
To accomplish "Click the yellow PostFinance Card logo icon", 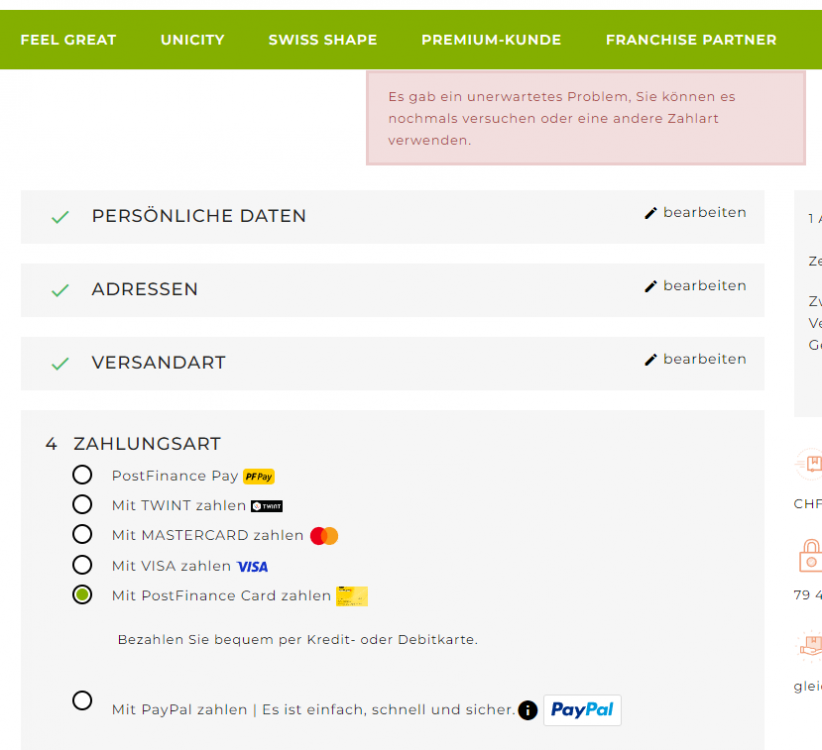I will pos(350,596).
